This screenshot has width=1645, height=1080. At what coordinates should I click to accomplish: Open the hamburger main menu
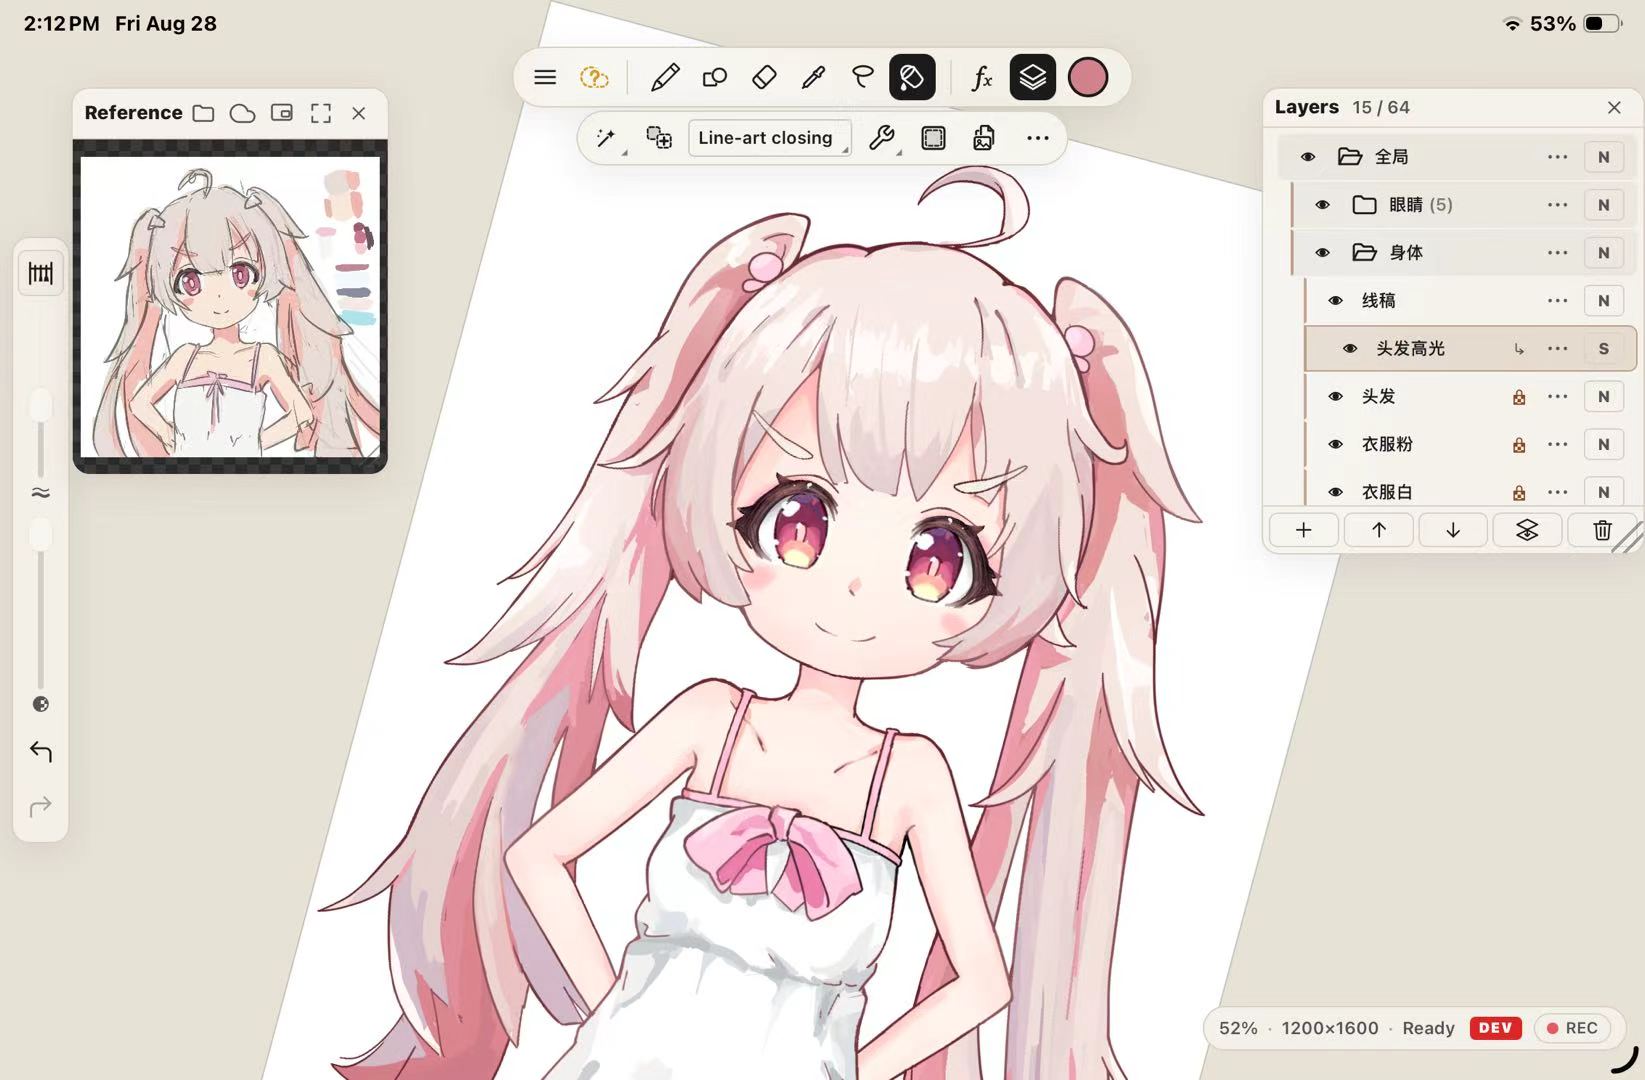point(545,77)
